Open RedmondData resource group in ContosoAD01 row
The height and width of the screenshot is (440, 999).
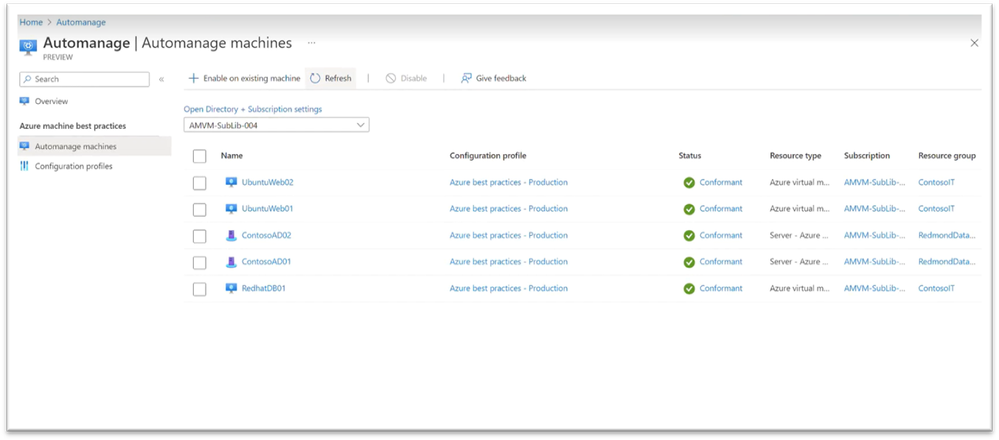tap(947, 262)
